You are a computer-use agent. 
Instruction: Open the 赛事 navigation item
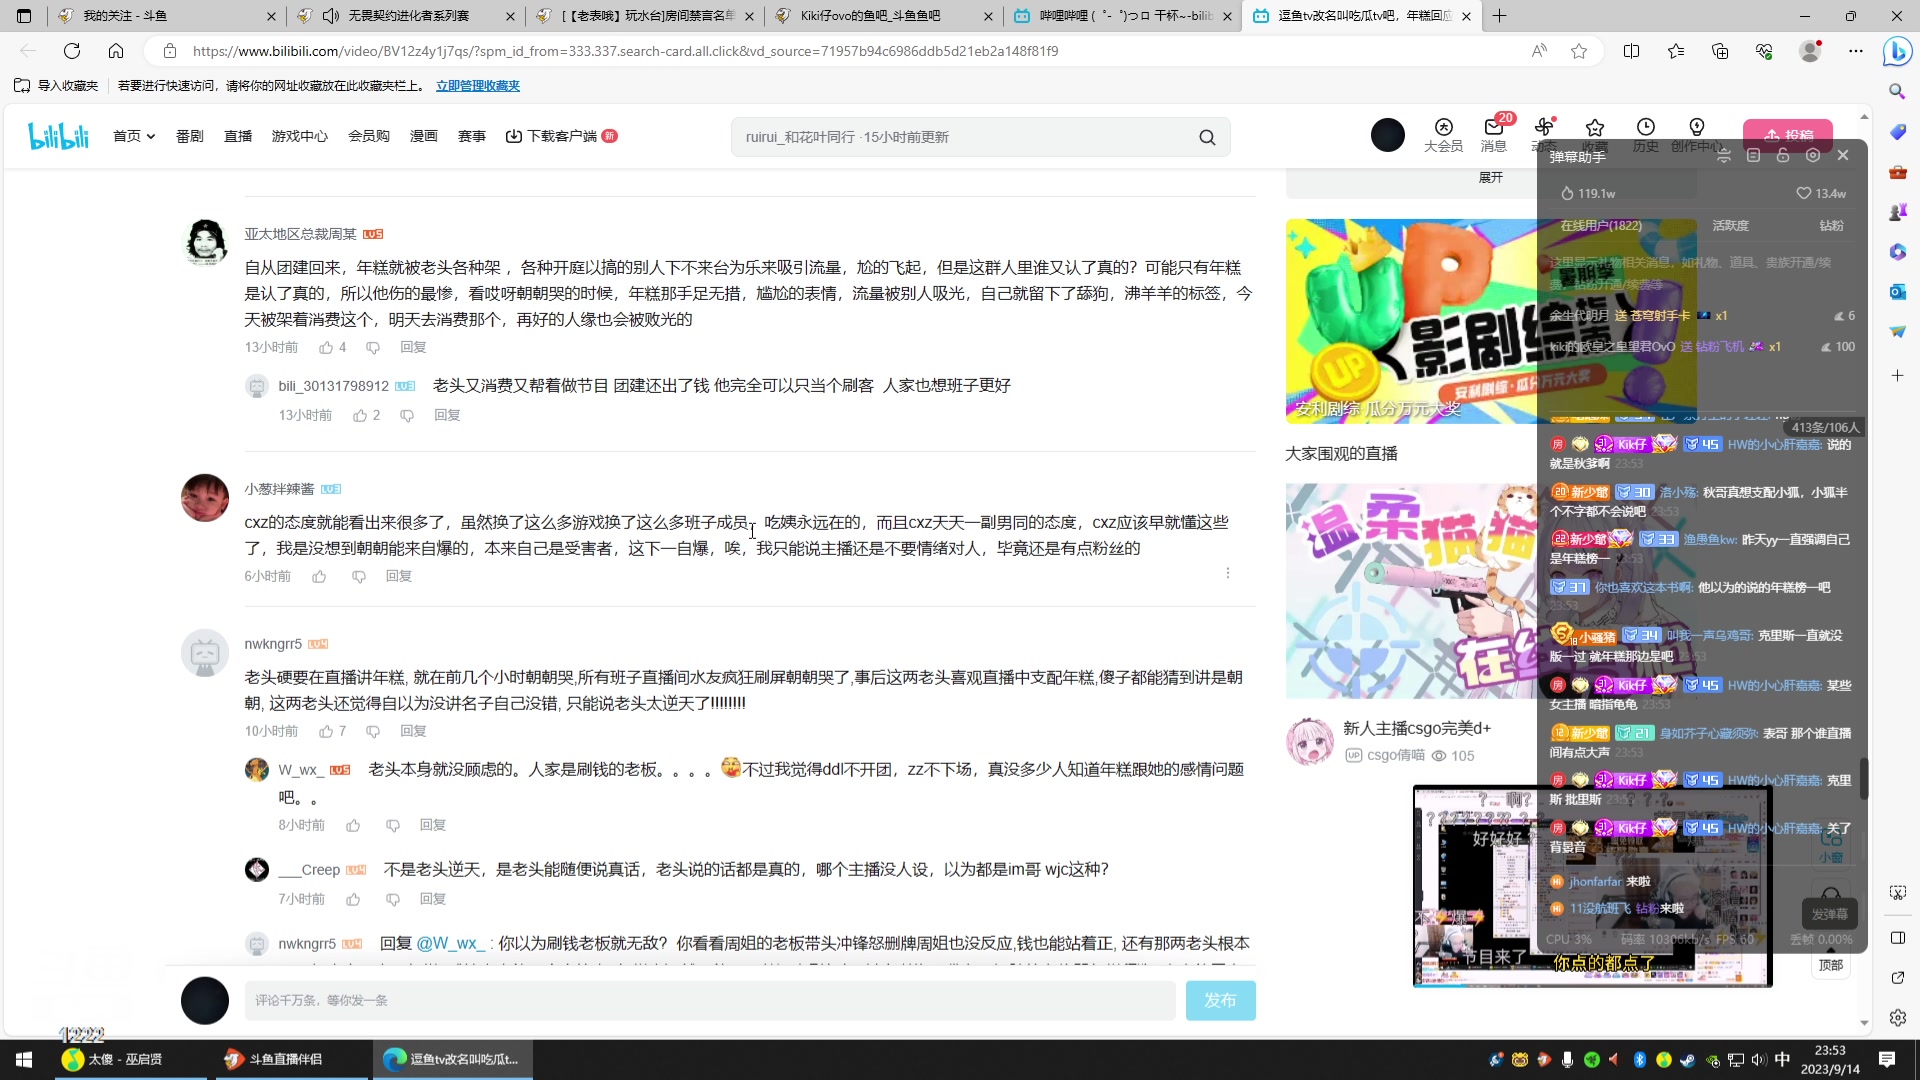[x=472, y=136]
